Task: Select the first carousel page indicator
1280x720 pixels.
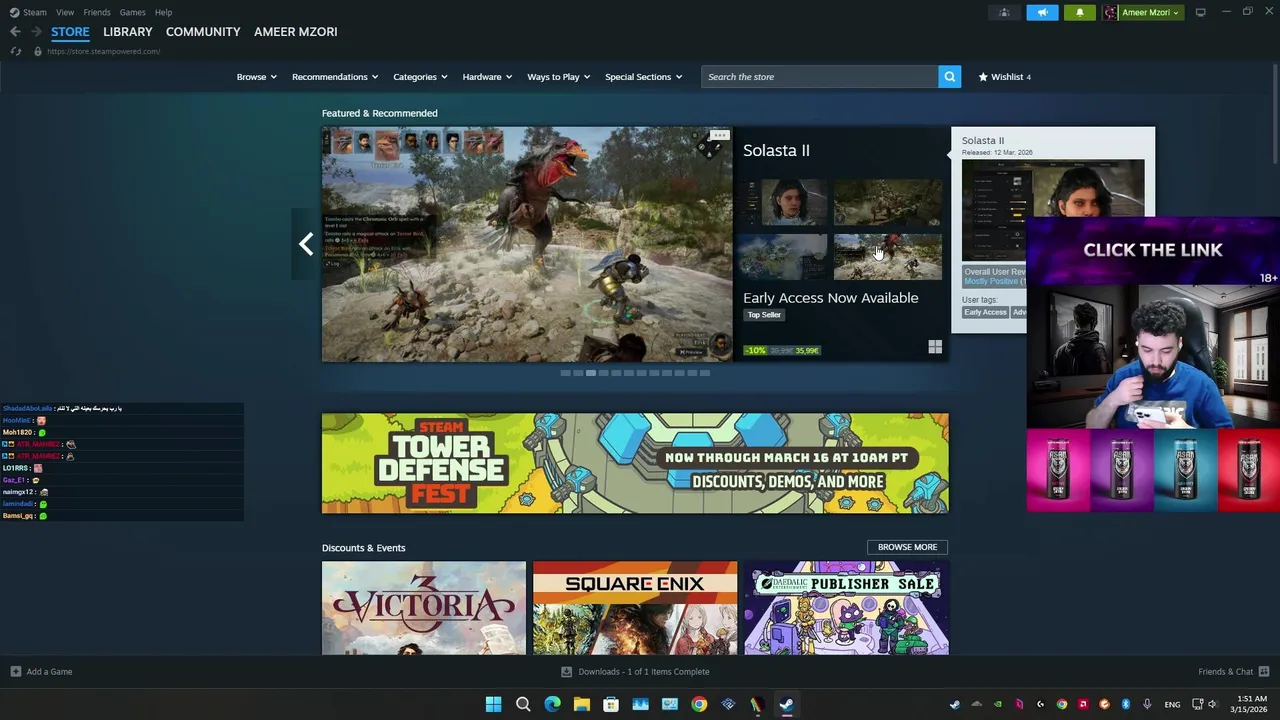Action: click(565, 373)
